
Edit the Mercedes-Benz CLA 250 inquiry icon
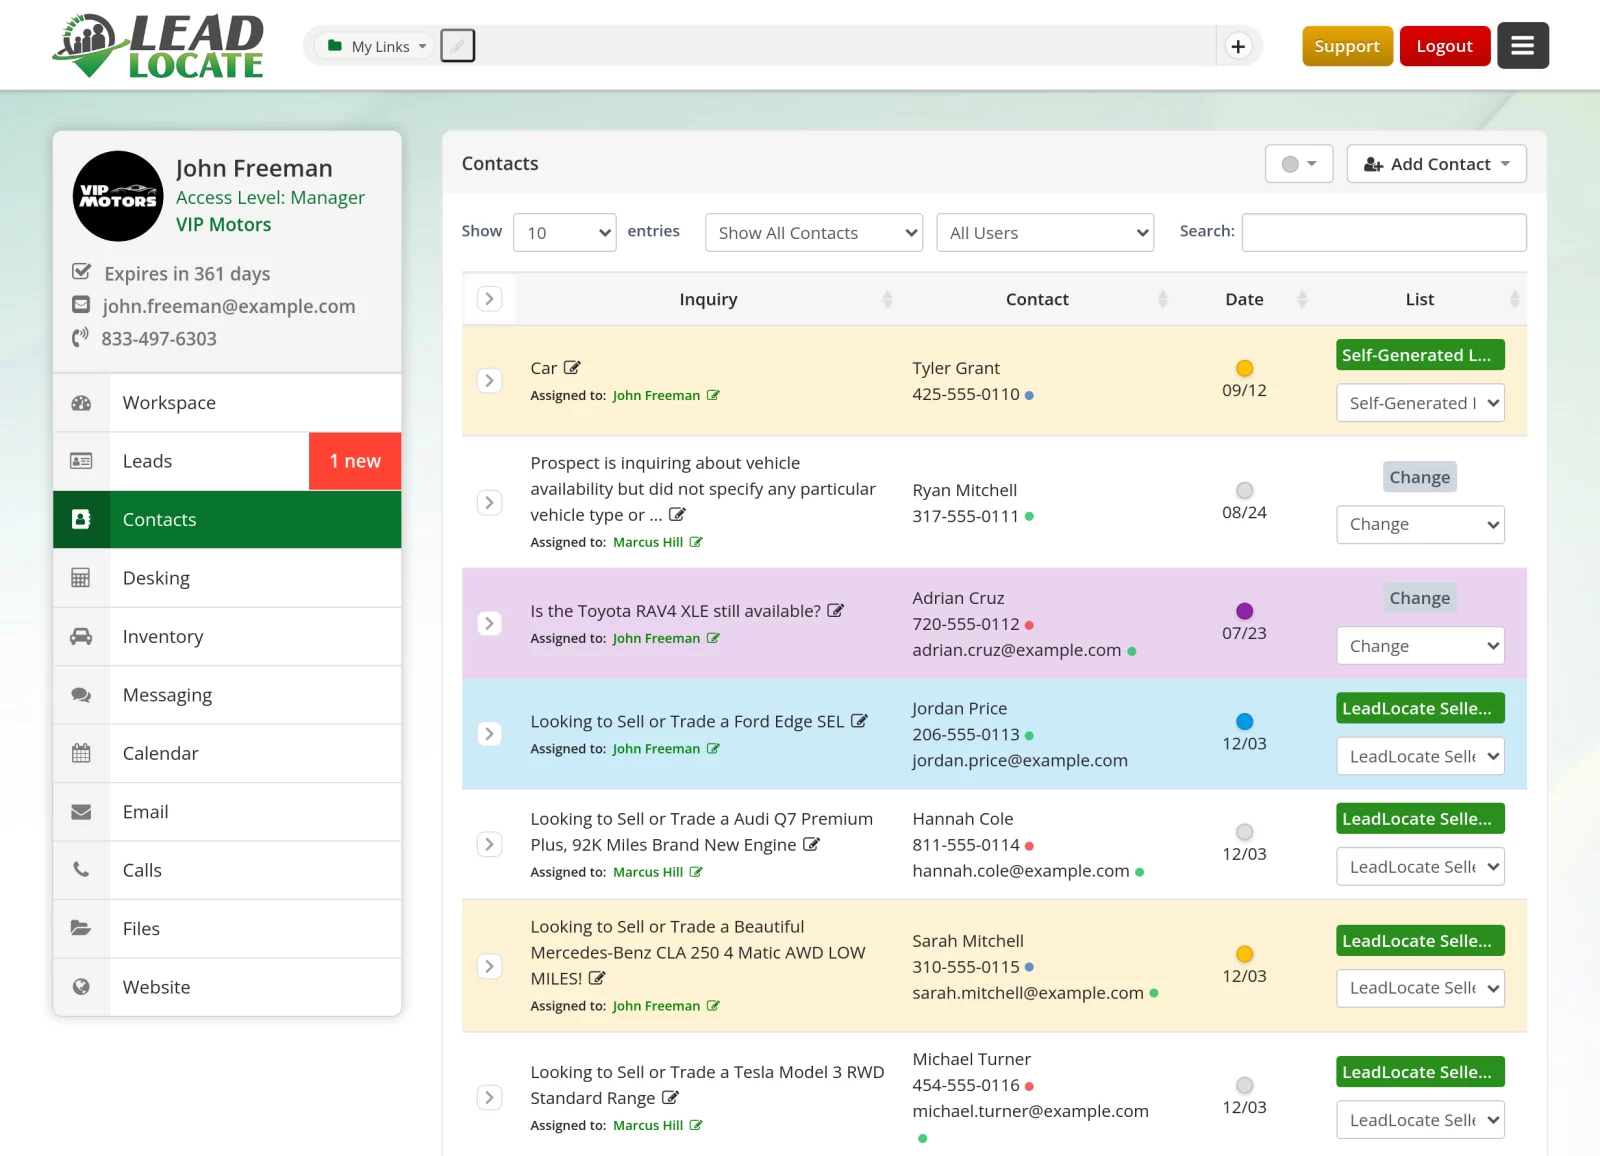click(597, 979)
